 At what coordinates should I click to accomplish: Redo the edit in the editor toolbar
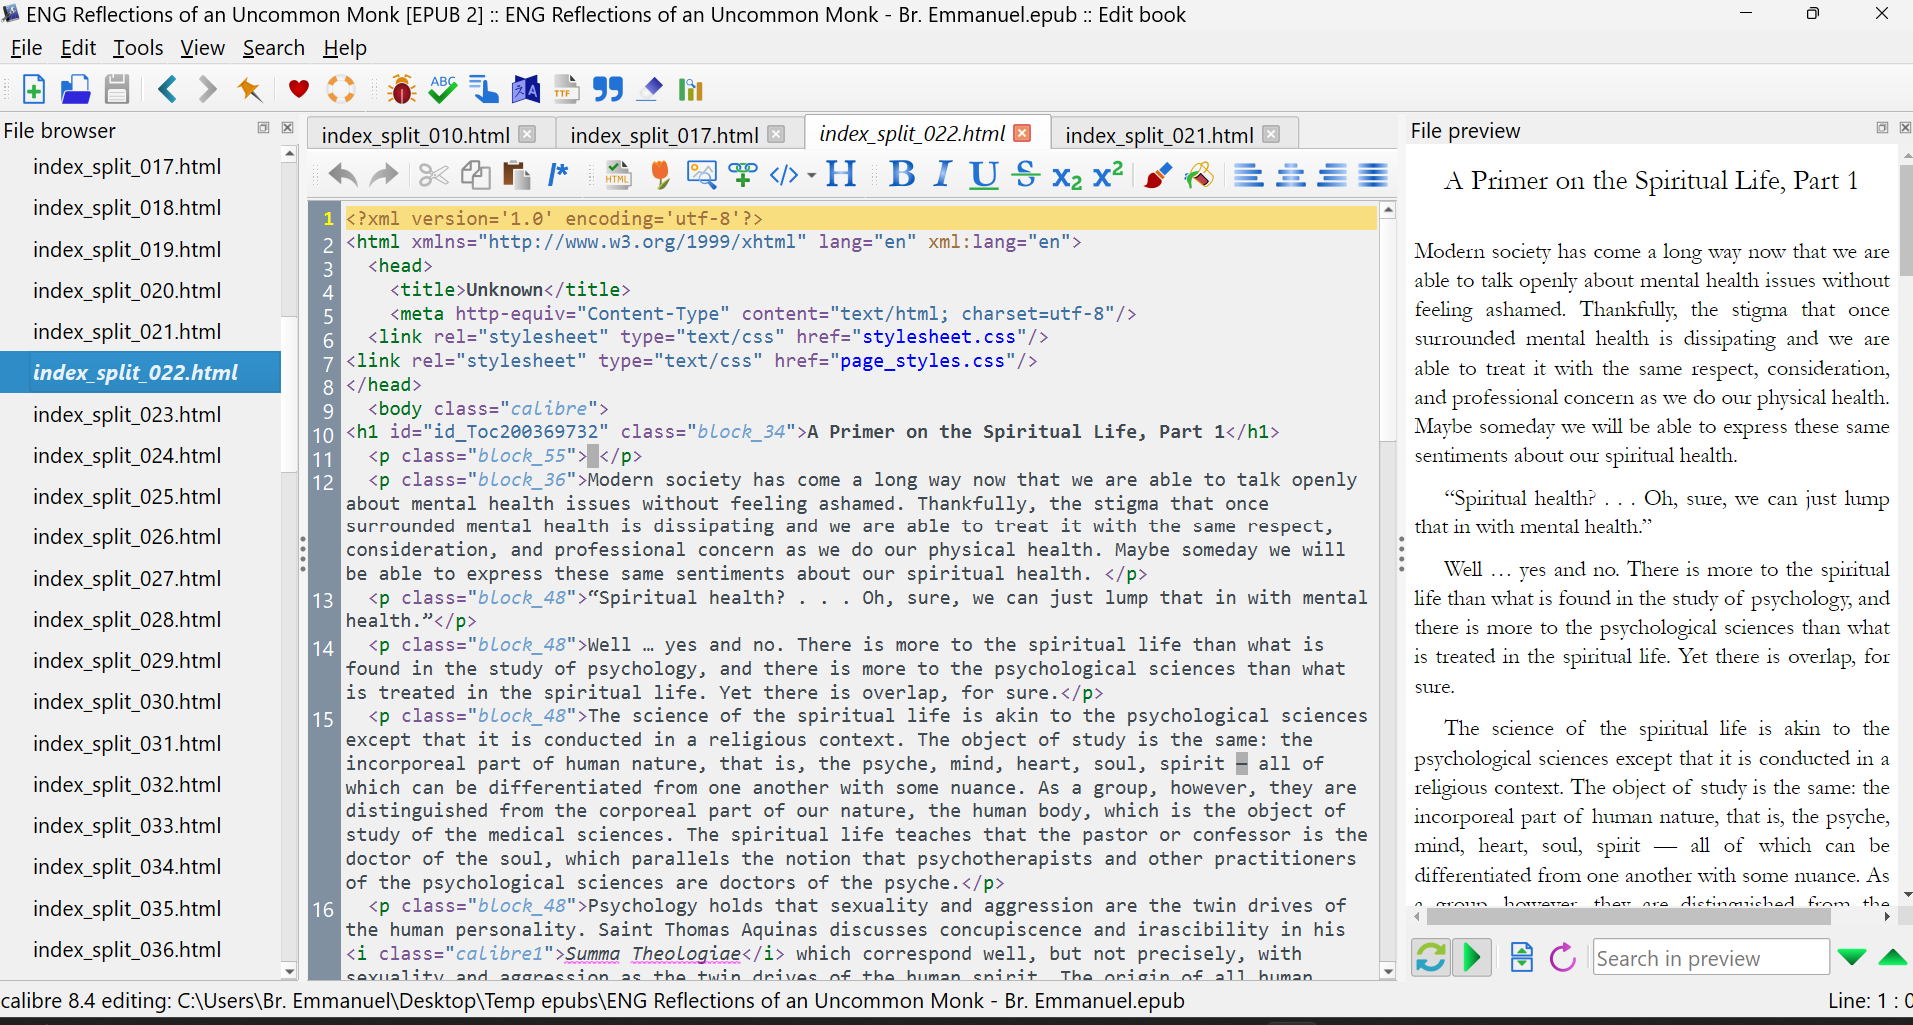coord(384,176)
